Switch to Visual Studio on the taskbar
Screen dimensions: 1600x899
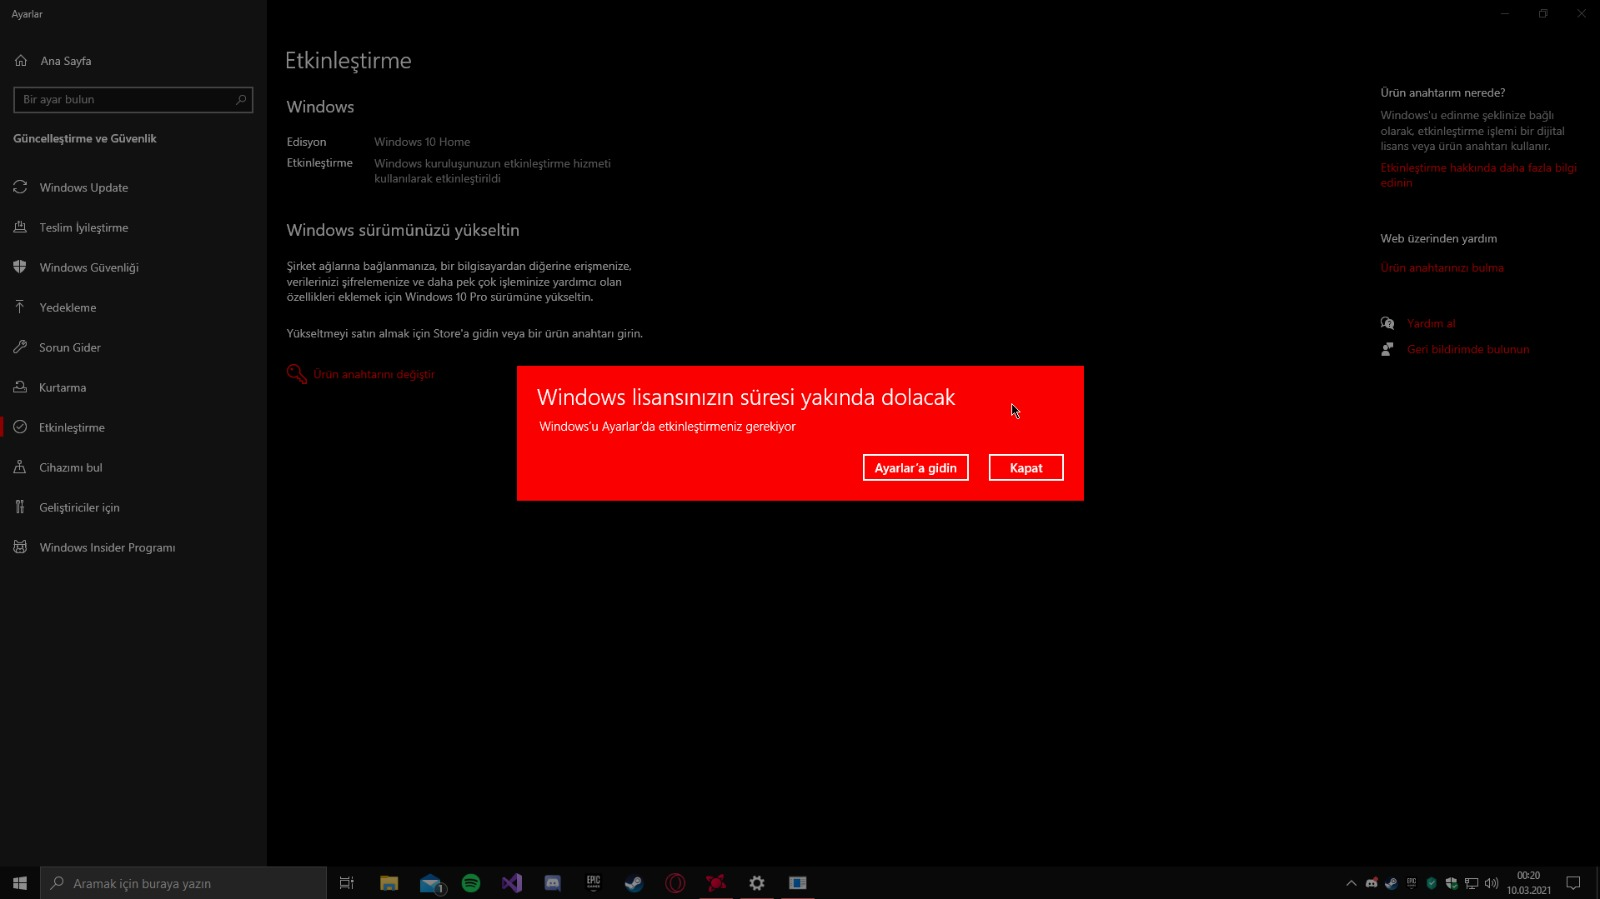[x=512, y=883]
